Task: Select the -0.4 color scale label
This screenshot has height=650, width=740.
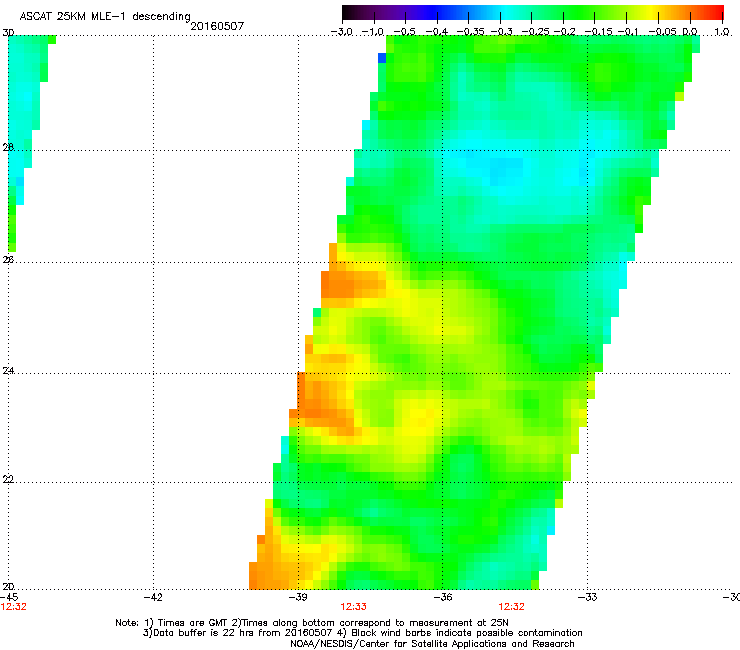Action: 437,32
